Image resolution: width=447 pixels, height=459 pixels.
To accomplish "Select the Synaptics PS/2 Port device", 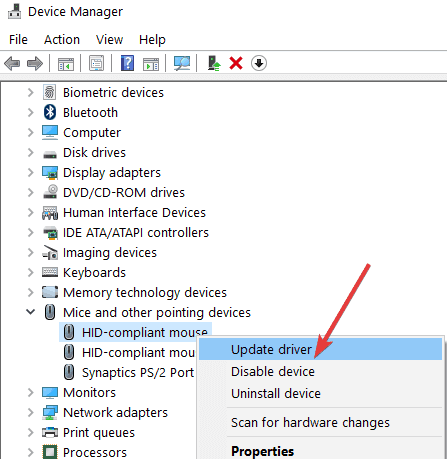I will click(x=138, y=372).
